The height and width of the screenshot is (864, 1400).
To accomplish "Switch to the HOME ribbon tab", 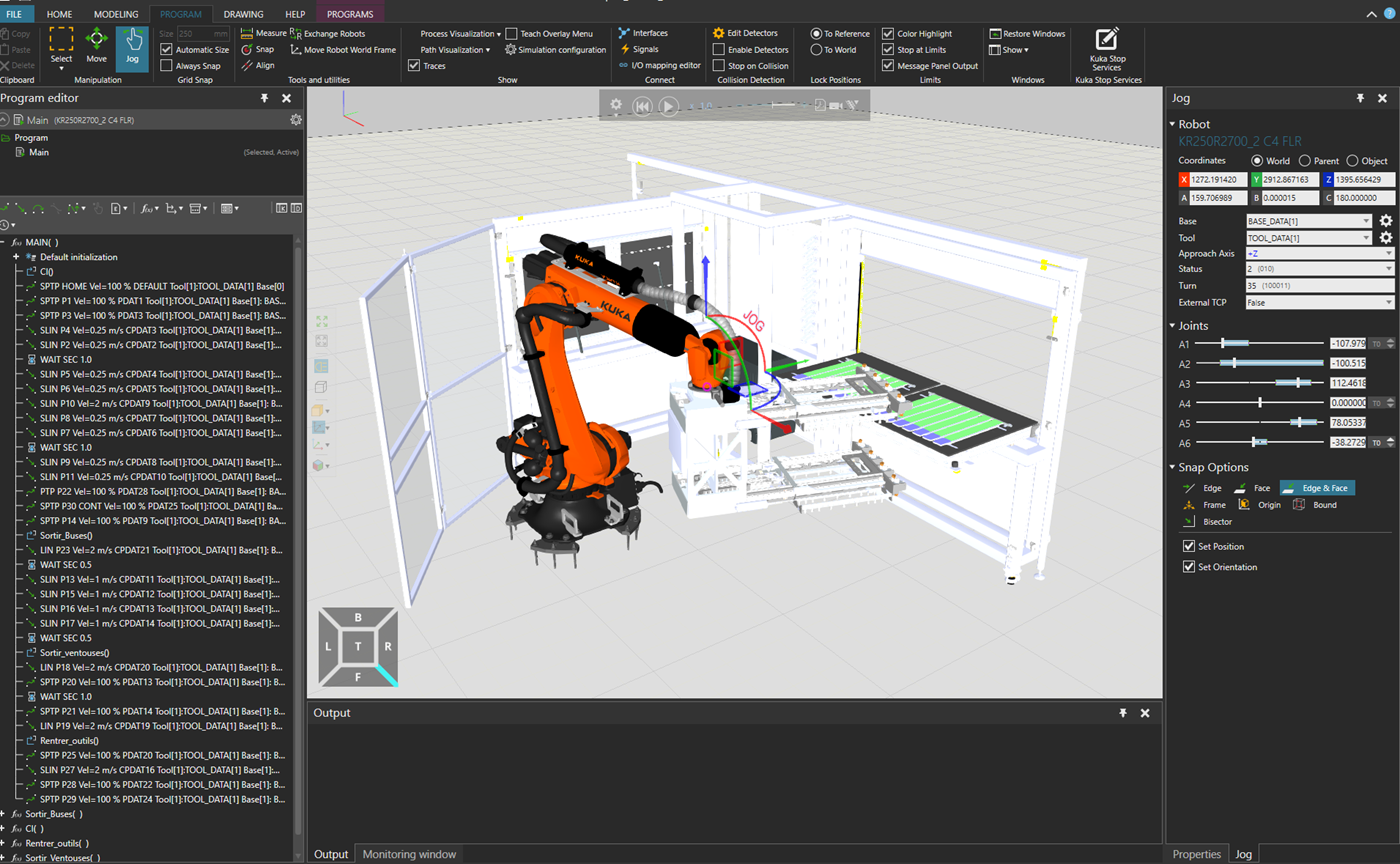I will 59,14.
